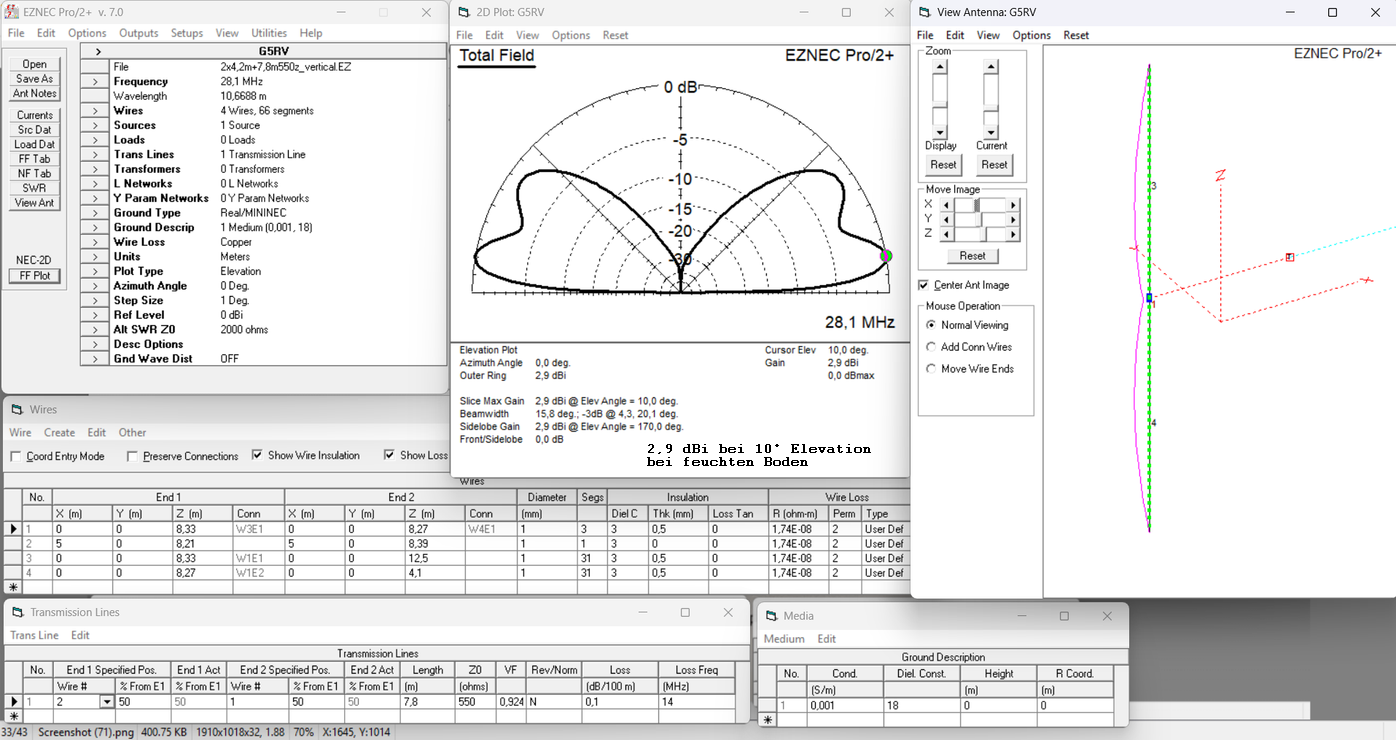
Task: Open the Wires entry arrow button
Action: pos(95,111)
